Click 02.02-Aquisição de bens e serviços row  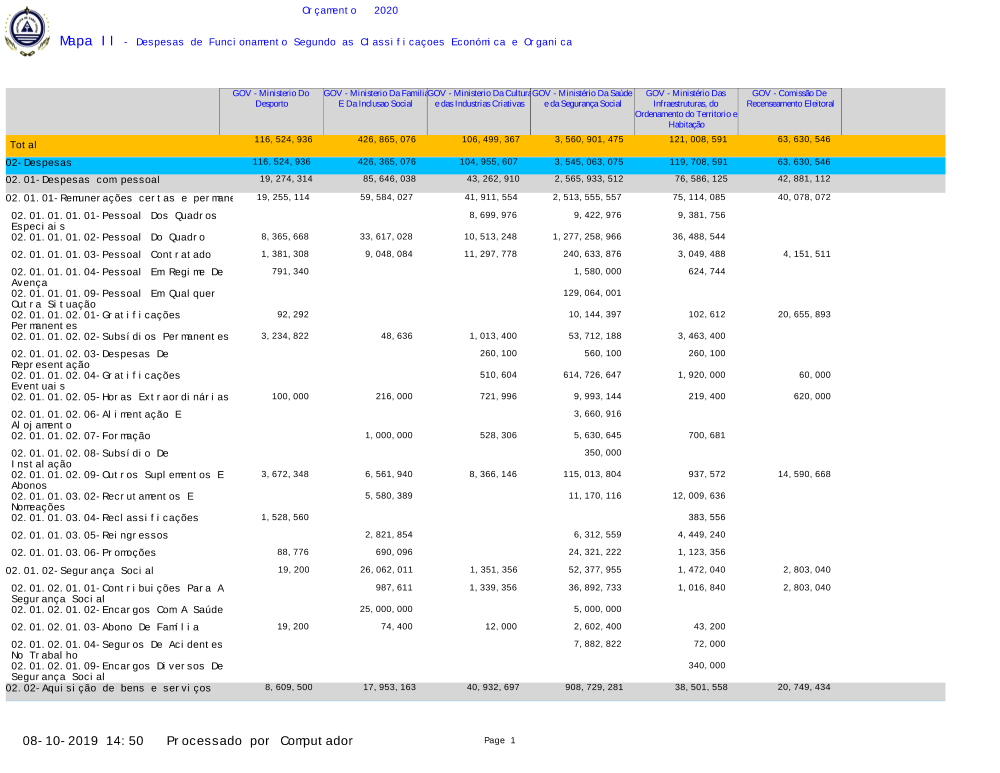coord(108,688)
